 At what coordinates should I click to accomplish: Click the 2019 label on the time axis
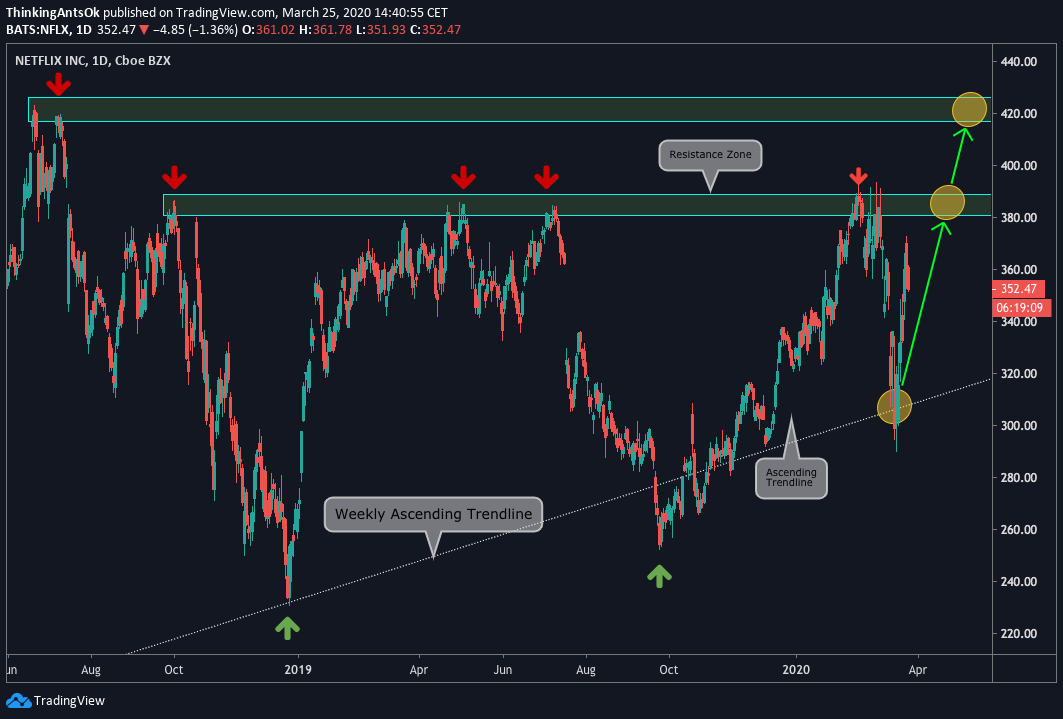(x=298, y=670)
